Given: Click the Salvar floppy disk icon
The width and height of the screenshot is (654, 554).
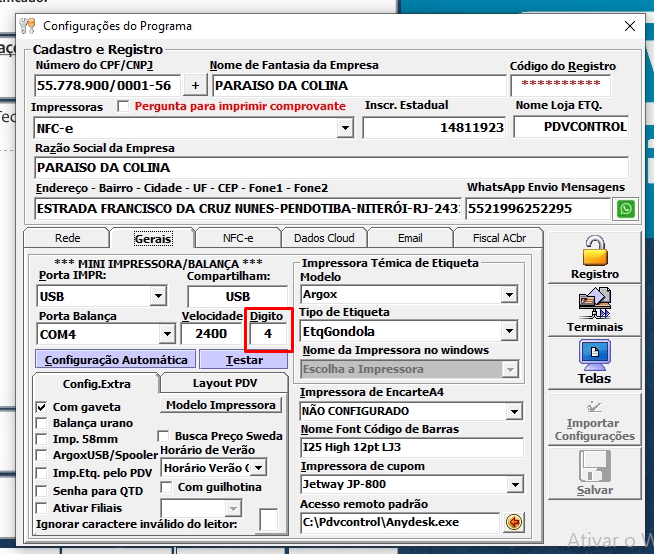Looking at the screenshot, I should pos(594,470).
